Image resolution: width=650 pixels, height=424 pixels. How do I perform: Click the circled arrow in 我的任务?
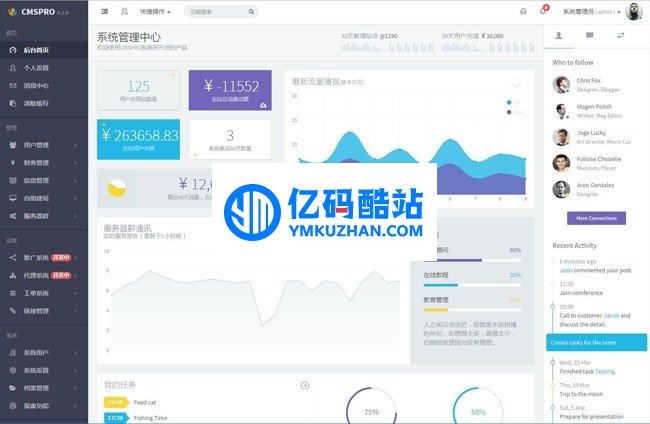coord(305,385)
